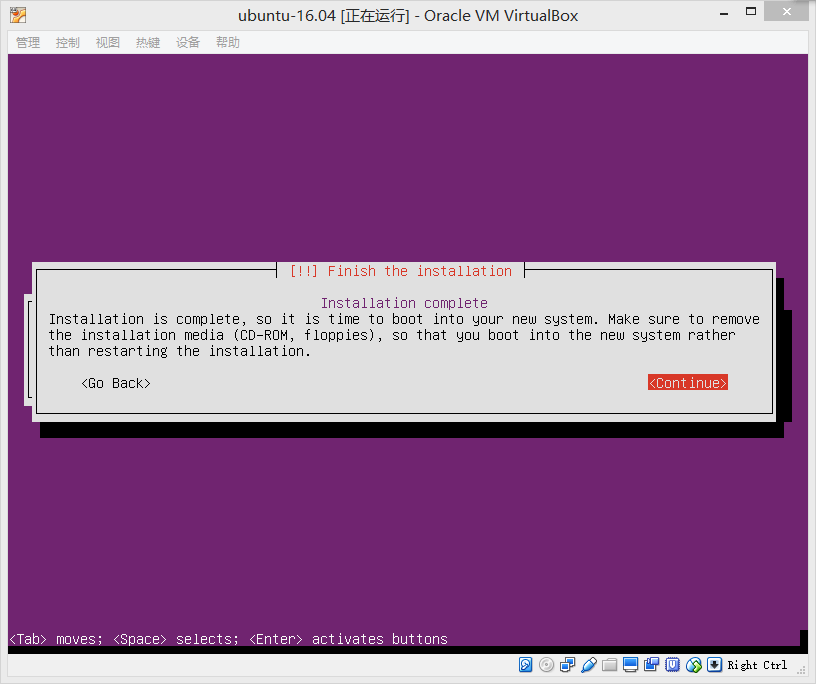Viewport: 816px width, 684px height.
Task: Click the '<Tab> moves' keyboard hint text
Action: [55, 639]
